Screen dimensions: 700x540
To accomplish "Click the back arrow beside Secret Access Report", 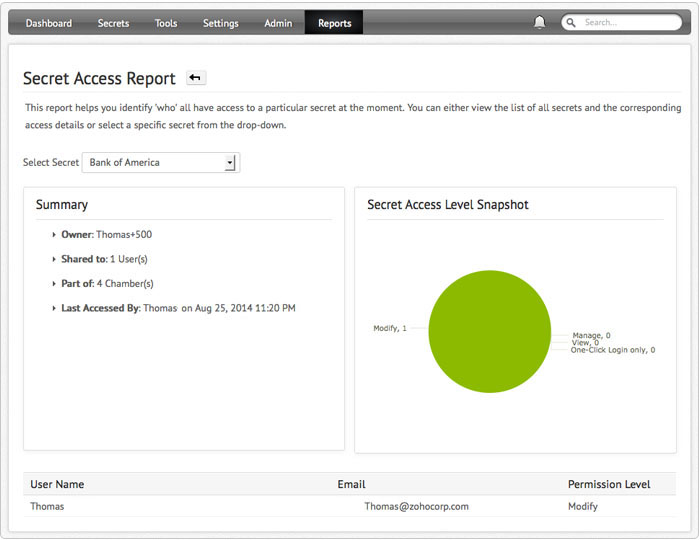I will pos(196,78).
